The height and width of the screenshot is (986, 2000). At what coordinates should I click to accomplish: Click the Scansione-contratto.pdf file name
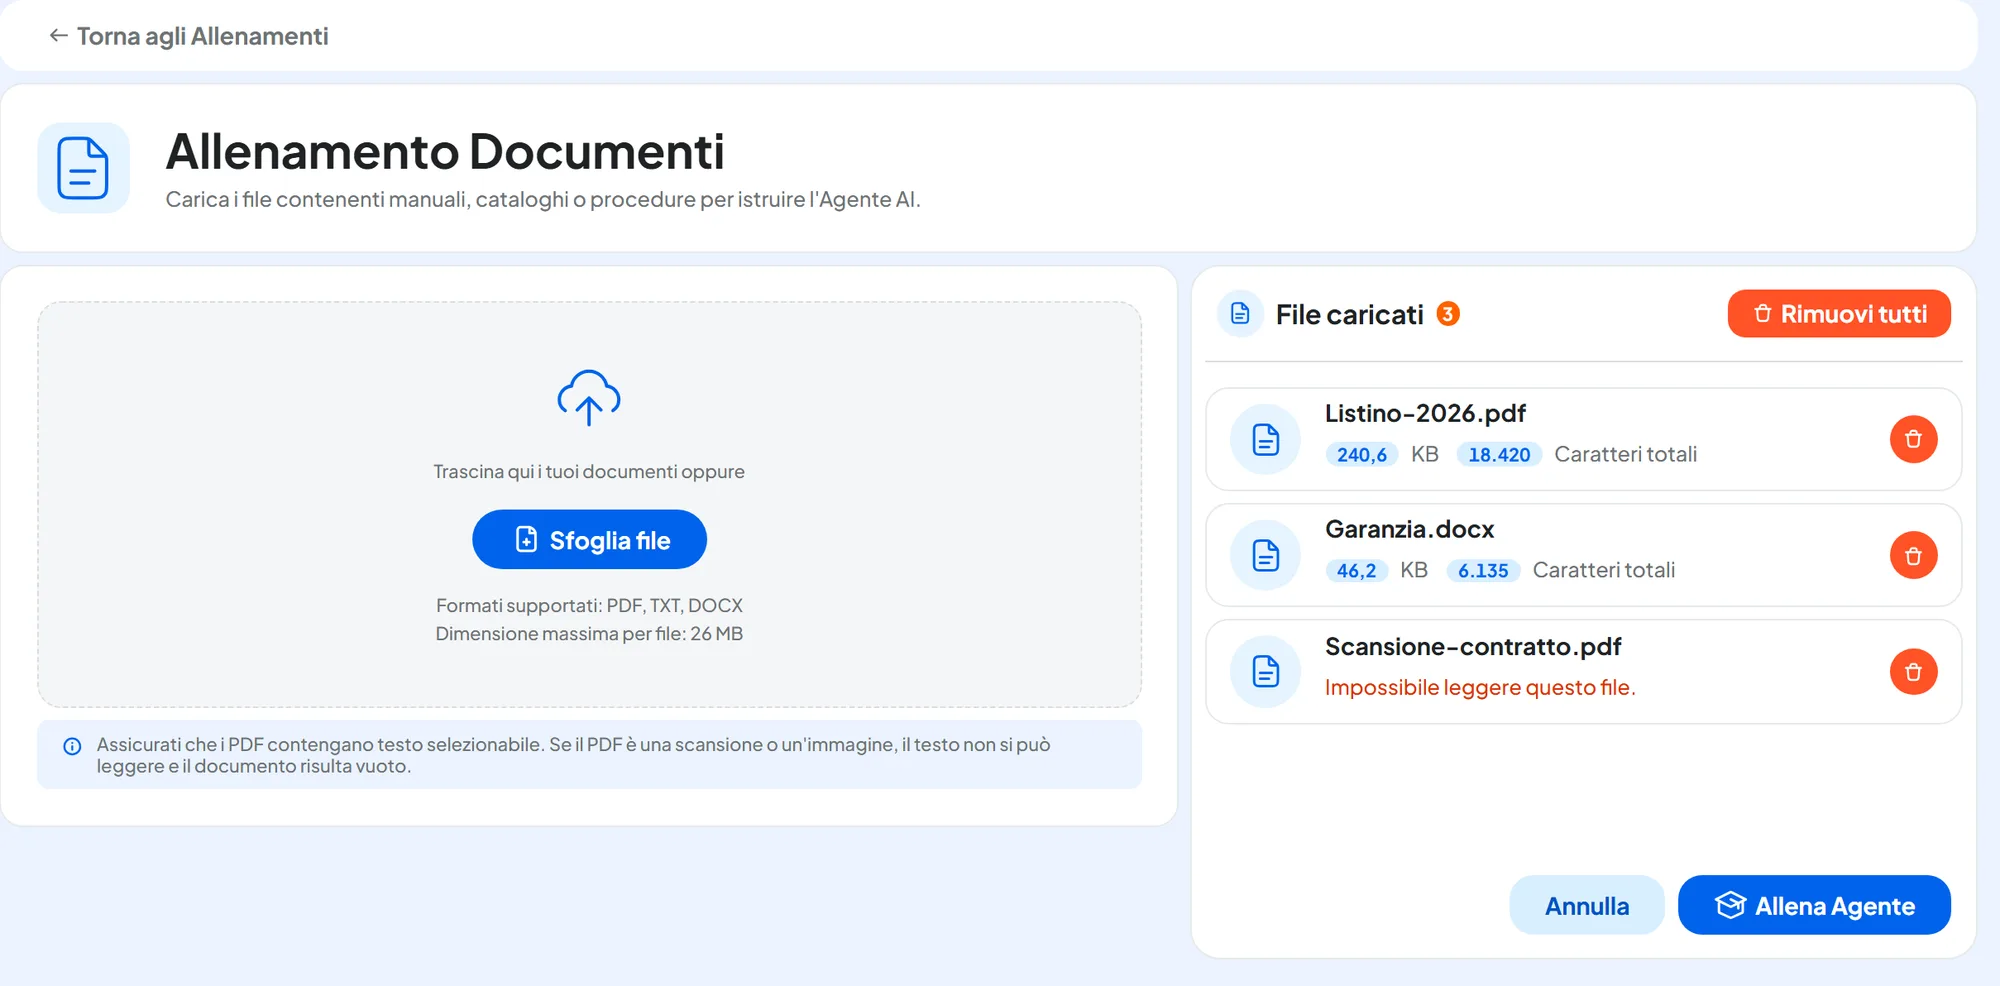click(x=1473, y=647)
